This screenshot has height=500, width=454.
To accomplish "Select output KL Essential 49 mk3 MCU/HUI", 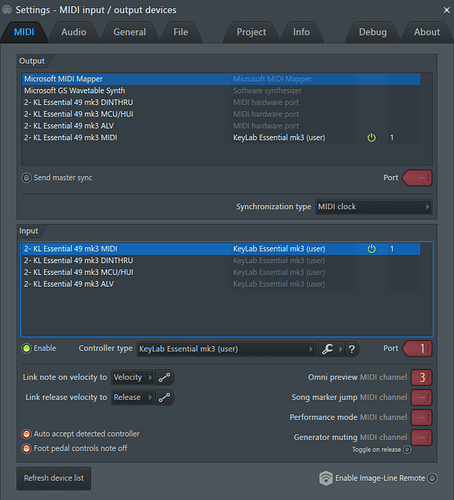I will [x=221, y=114].
